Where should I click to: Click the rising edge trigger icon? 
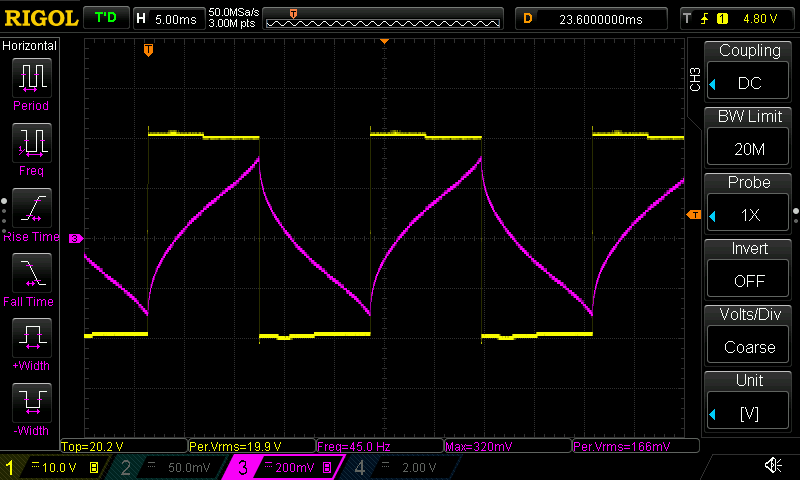[705, 19]
